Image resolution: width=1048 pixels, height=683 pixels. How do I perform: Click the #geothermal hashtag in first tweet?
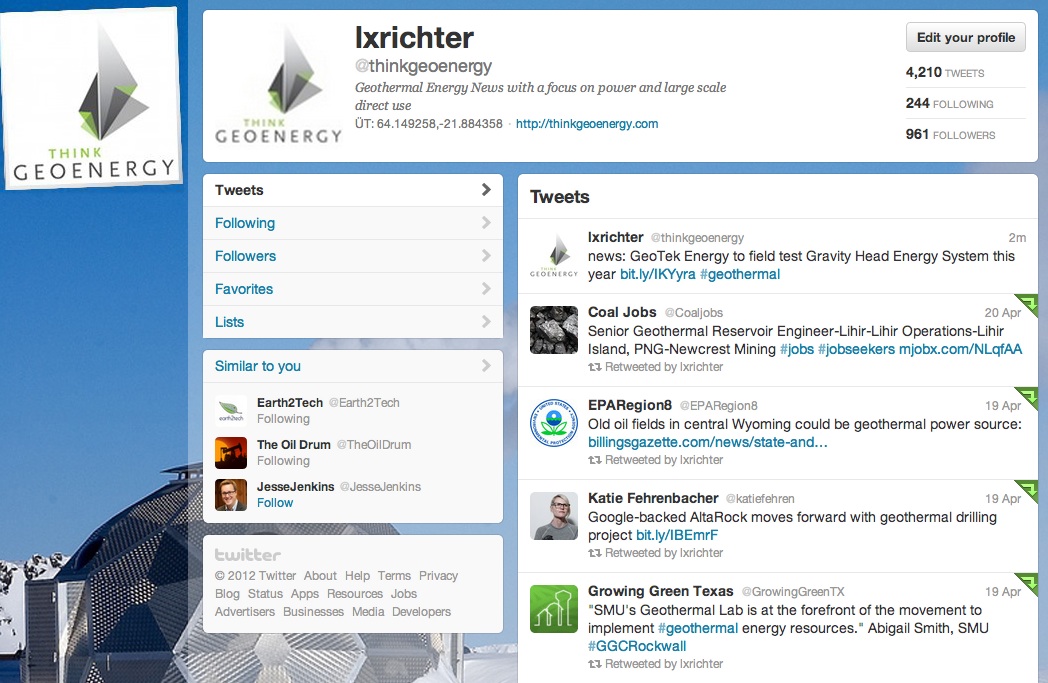[x=739, y=274]
